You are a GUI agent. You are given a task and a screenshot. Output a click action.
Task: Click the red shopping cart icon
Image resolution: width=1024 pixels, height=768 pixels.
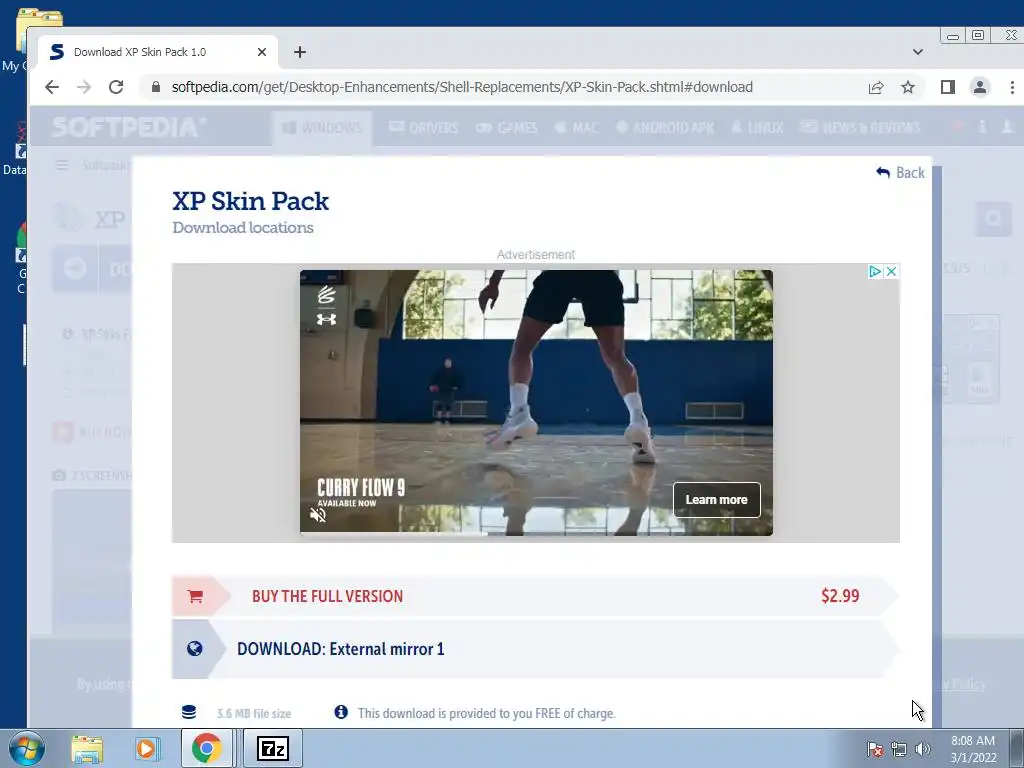tap(195, 596)
